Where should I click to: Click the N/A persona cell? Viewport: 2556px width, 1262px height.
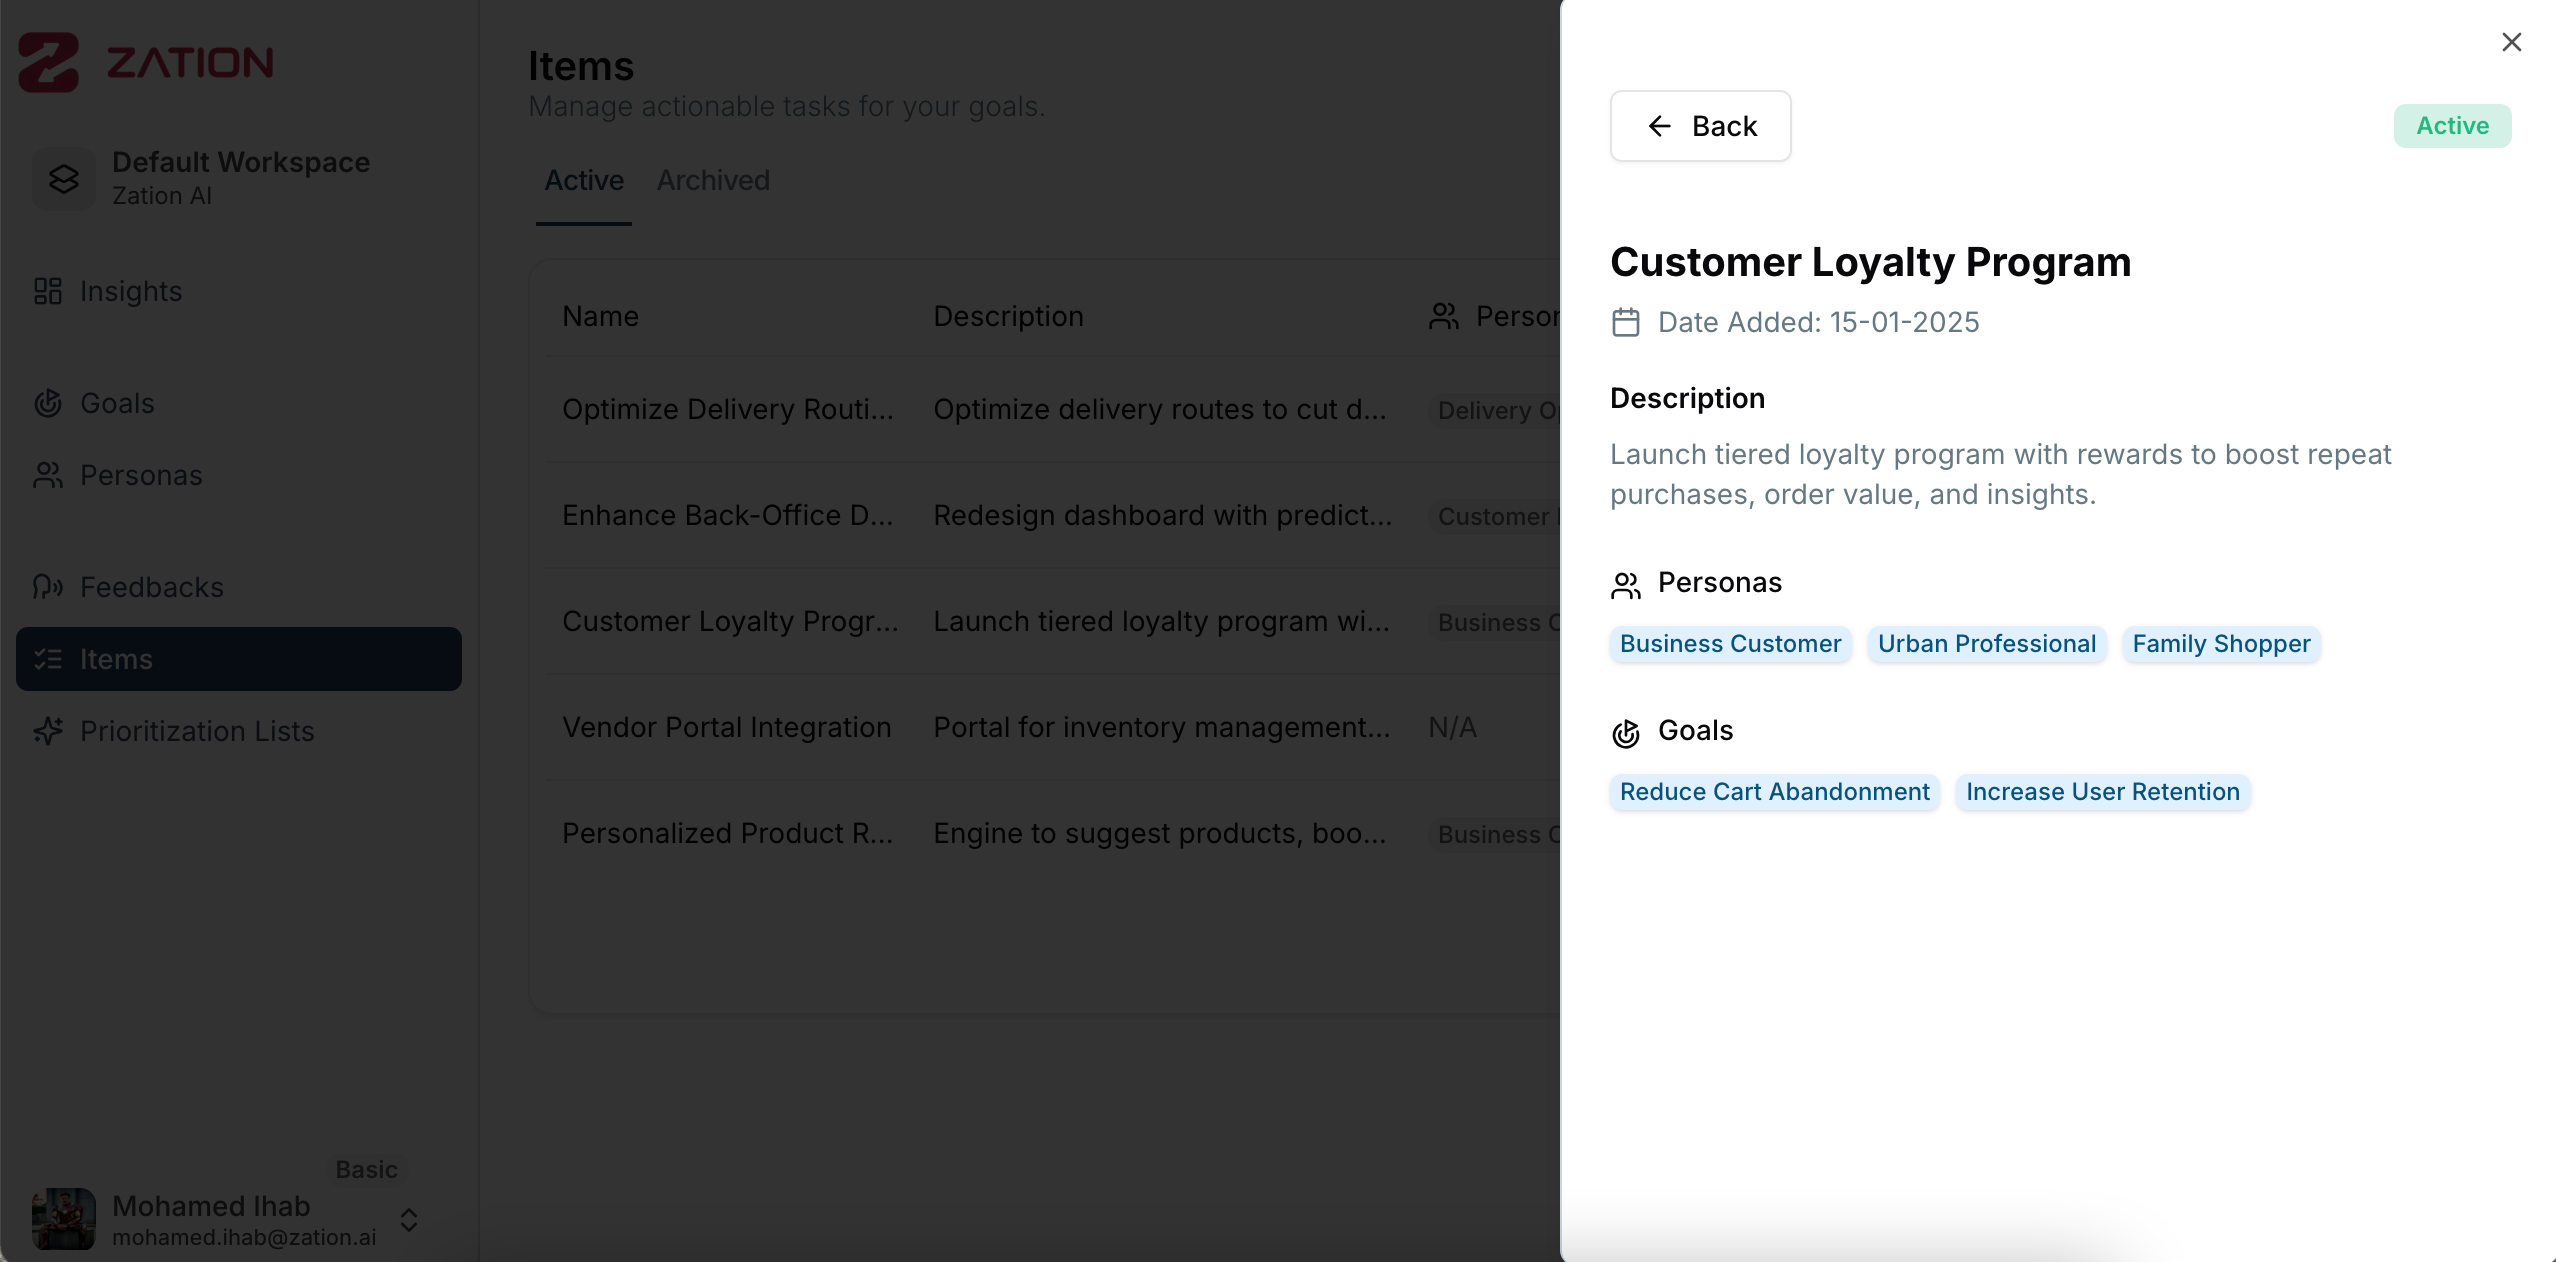coord(1452,728)
